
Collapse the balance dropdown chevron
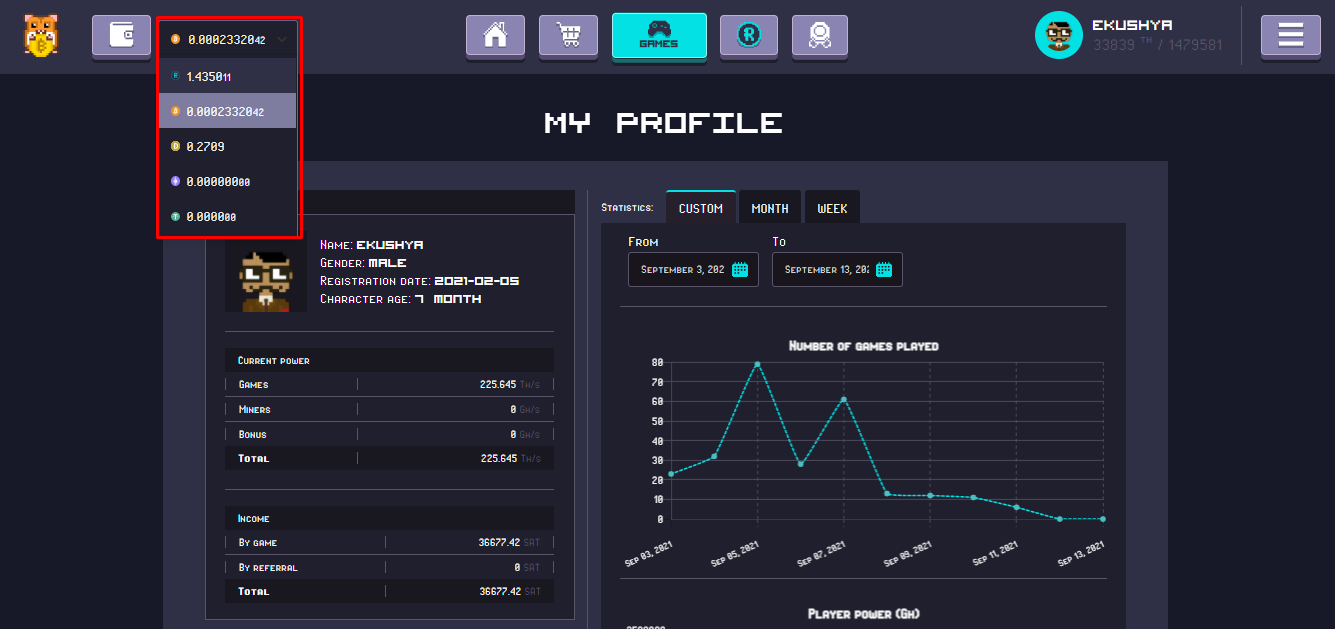[x=283, y=40]
